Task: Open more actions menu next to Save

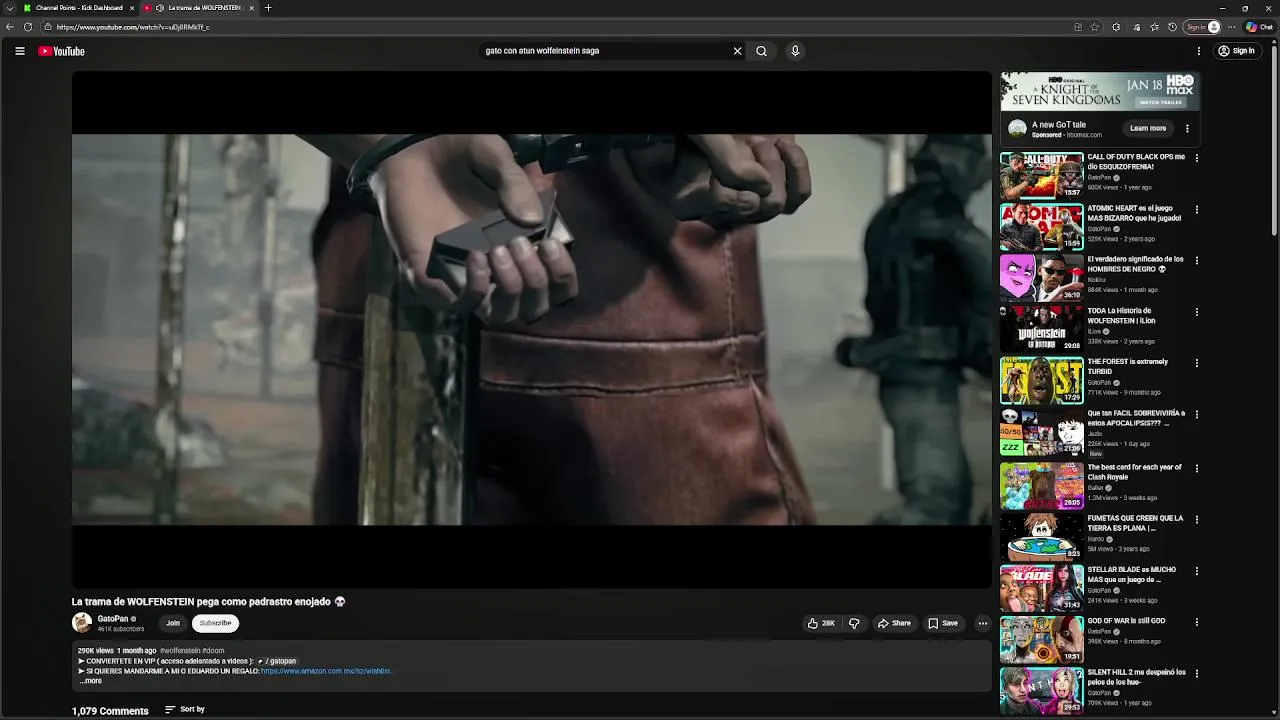Action: point(983,623)
